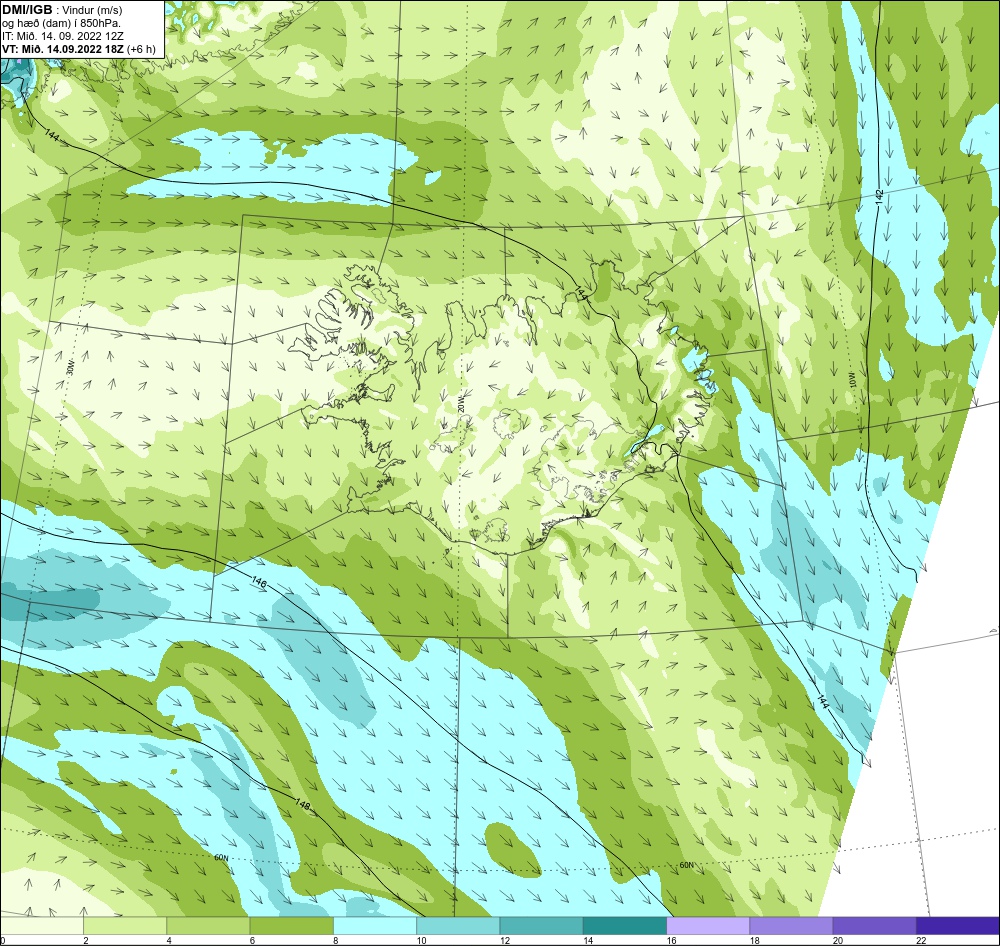Click the palest 0–2 m/s legend swatch
Viewport: 1000px width, 946px height.
click(42, 924)
